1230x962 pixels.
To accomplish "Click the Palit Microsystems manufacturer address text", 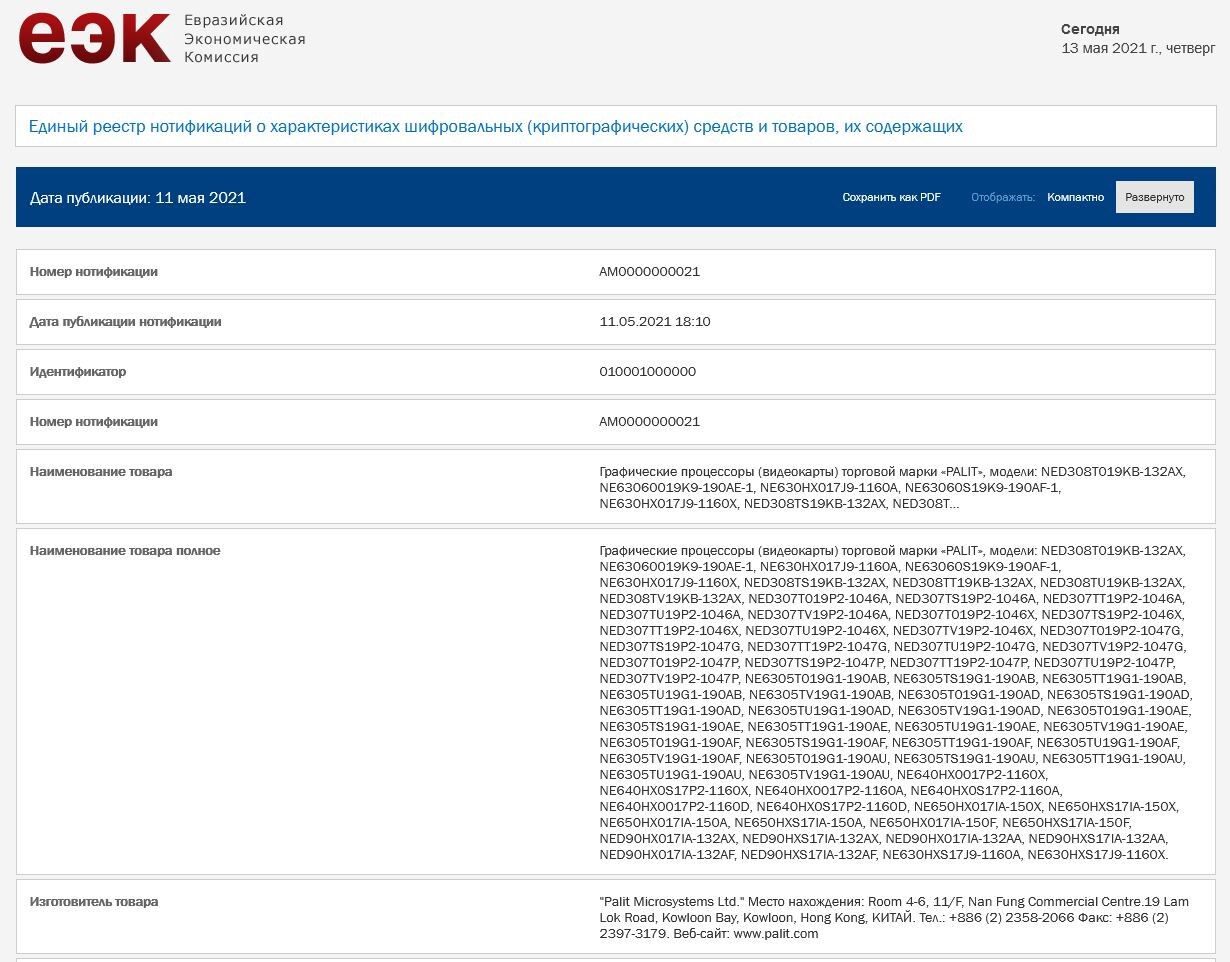I will pyautogui.click(x=894, y=918).
